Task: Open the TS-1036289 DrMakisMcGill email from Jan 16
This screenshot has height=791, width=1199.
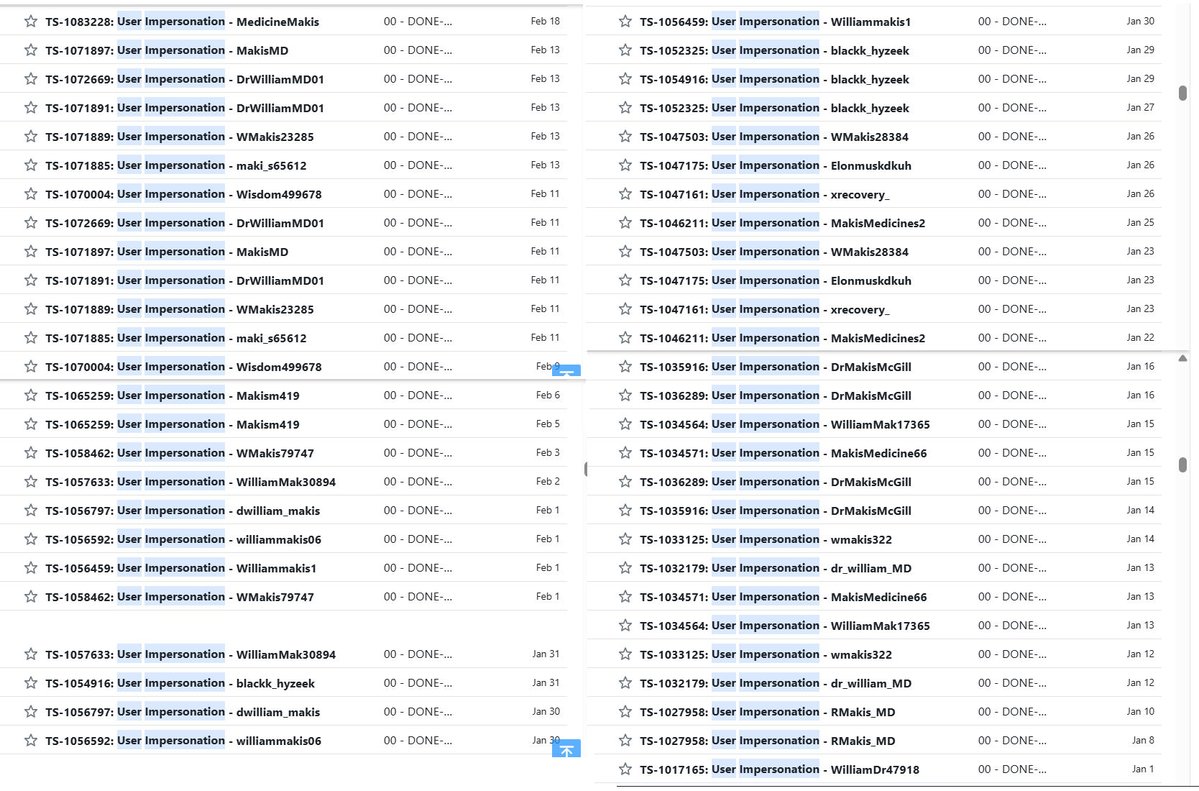Action: pyautogui.click(x=874, y=396)
